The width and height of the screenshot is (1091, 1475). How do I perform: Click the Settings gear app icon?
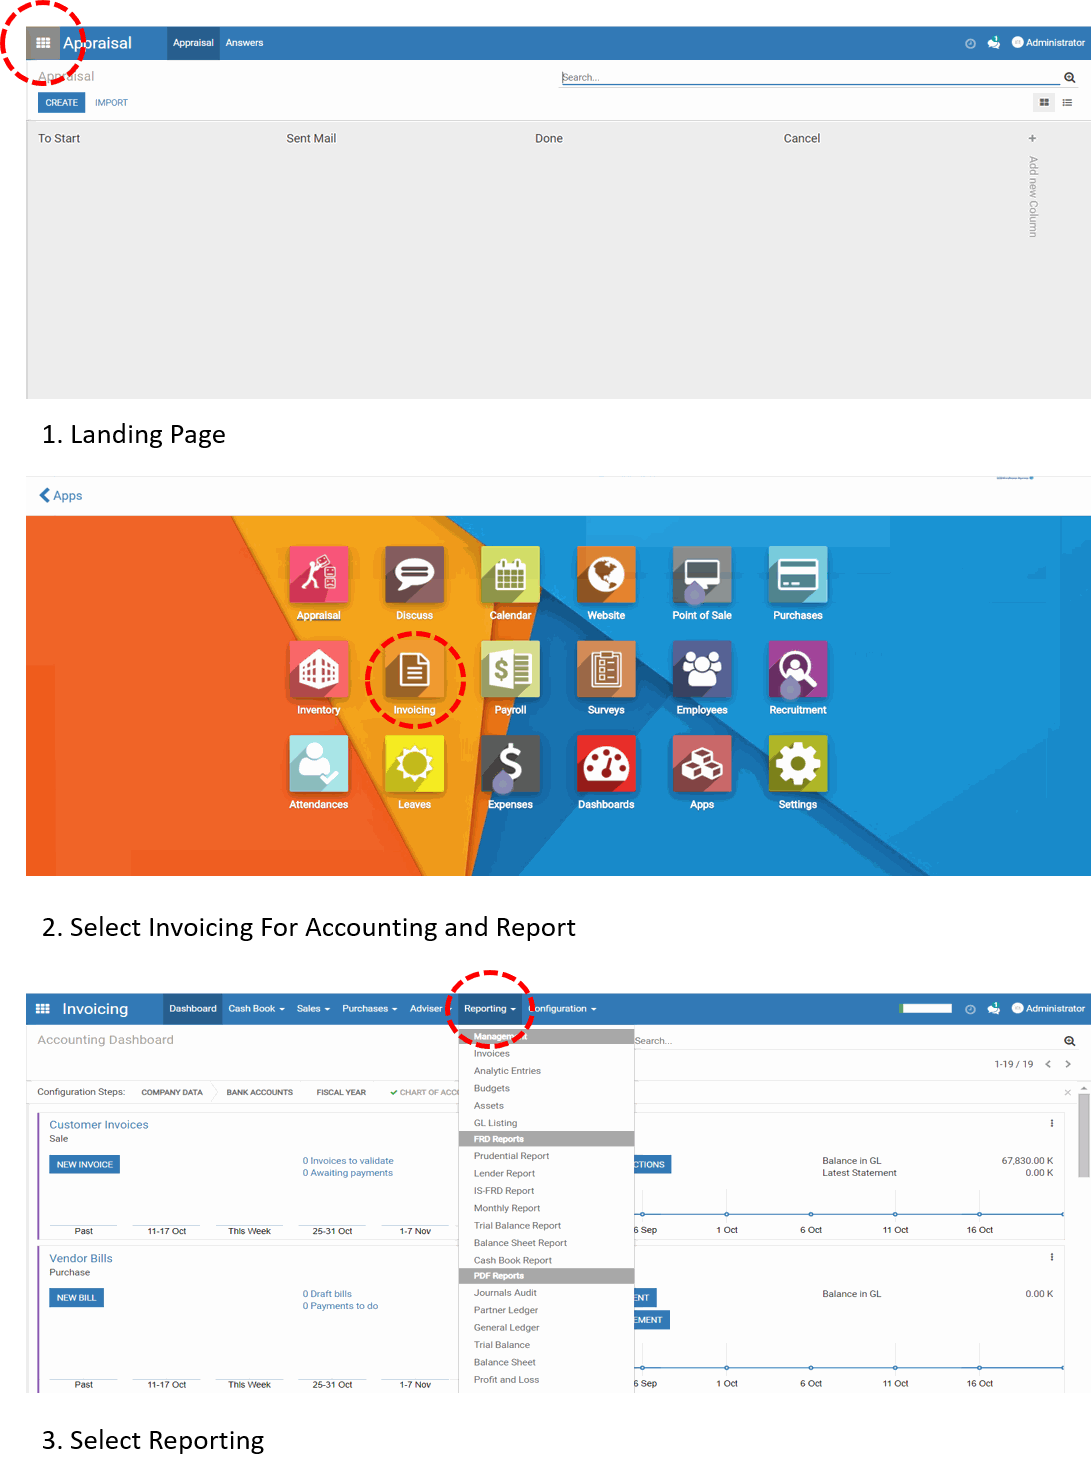[797, 765]
